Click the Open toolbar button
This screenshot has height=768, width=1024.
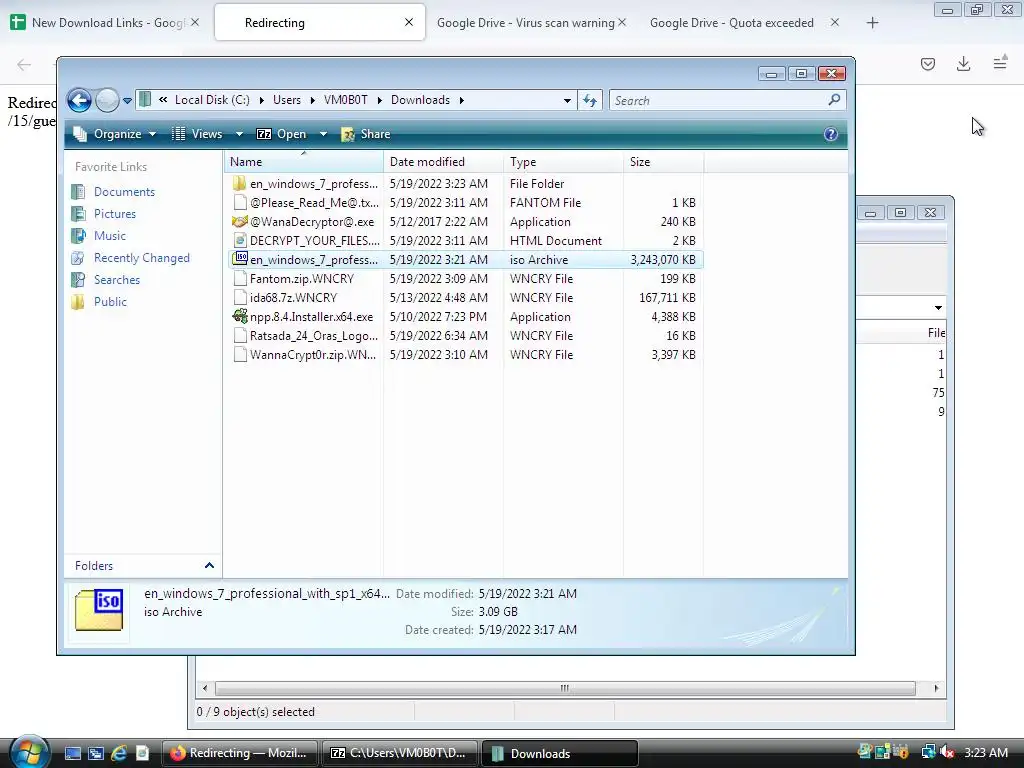[281, 134]
